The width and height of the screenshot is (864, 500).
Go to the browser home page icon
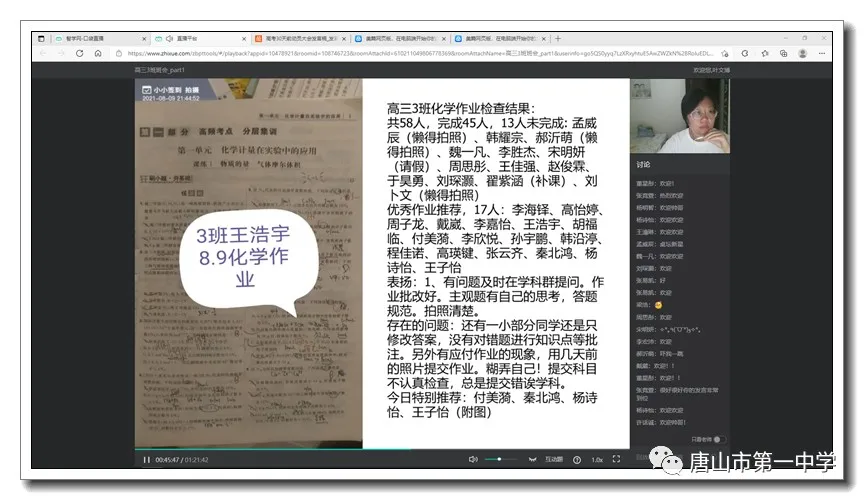(97, 54)
